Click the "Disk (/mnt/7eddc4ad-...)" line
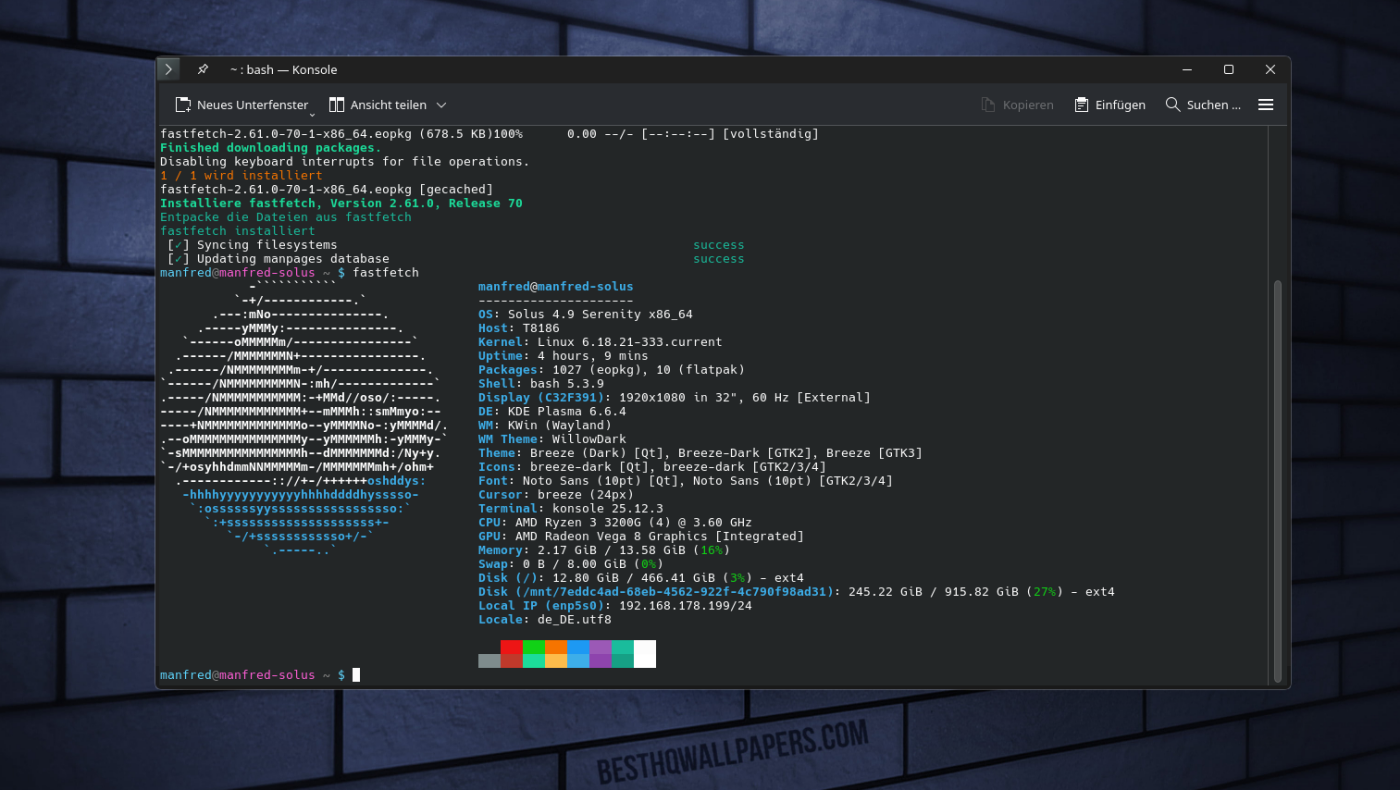 (x=797, y=592)
